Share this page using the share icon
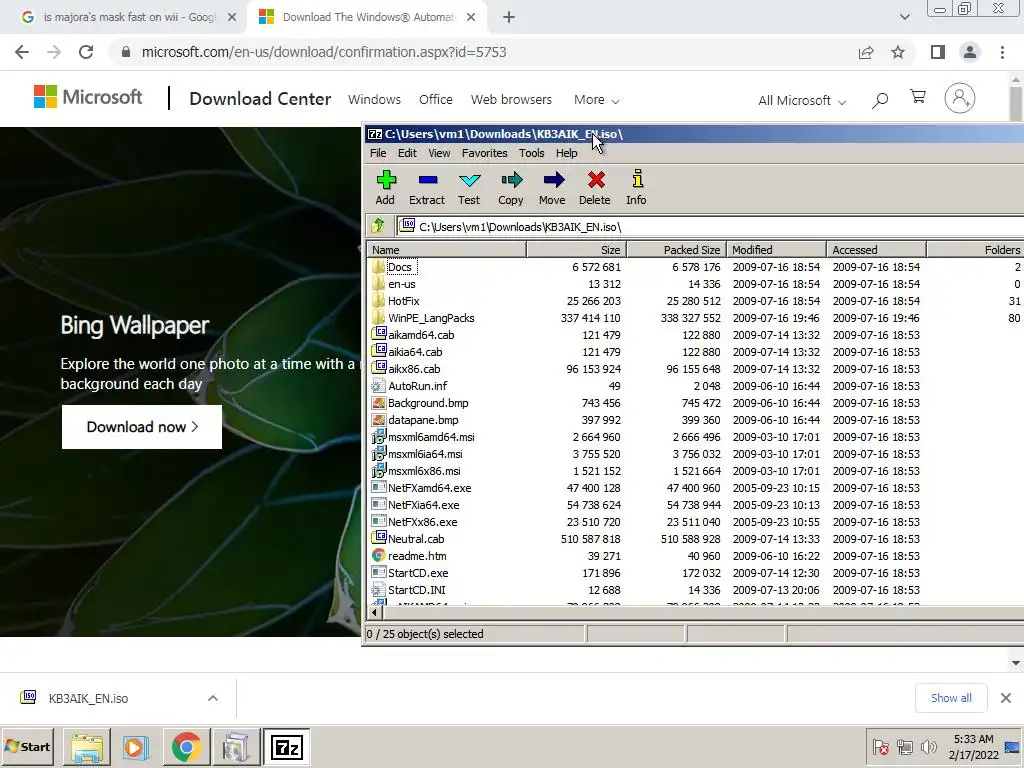Viewport: 1024px width, 768px height. tap(866, 52)
